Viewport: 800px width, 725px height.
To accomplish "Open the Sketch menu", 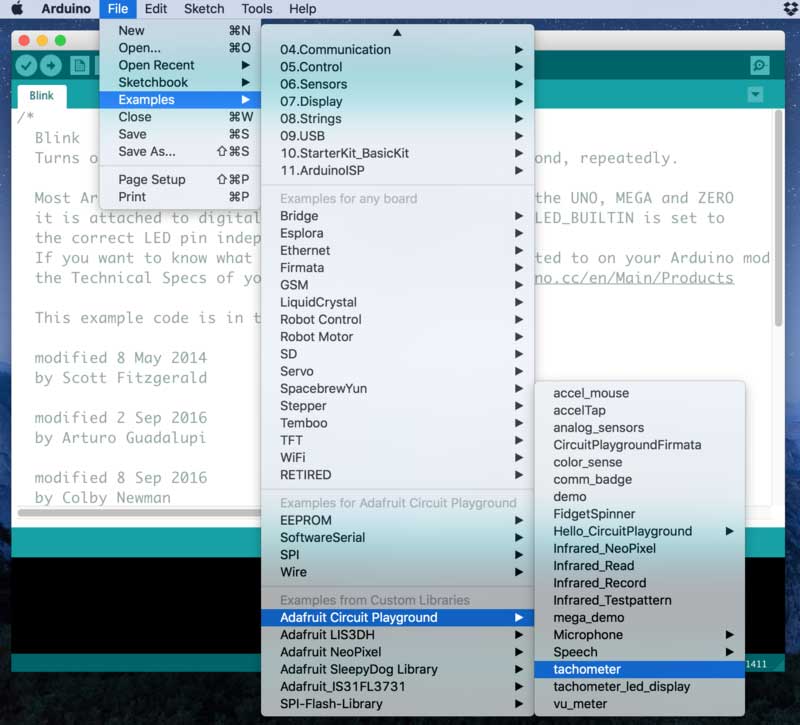I will pos(204,9).
